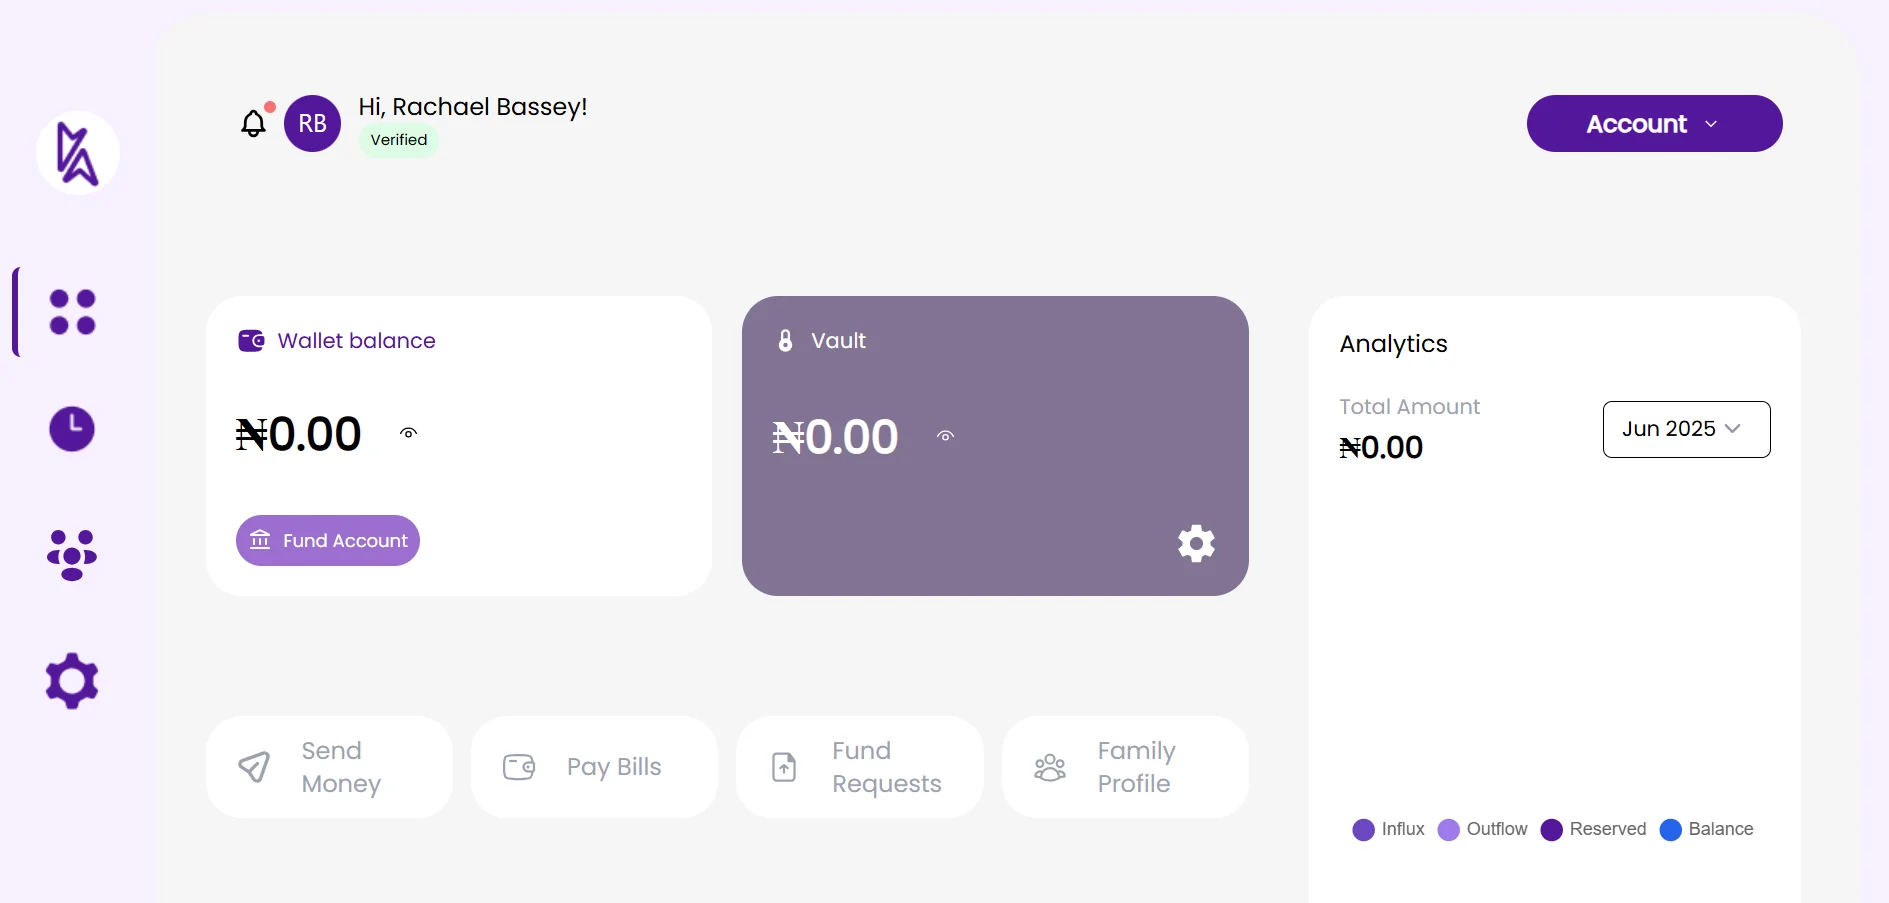The width and height of the screenshot is (1889, 903).
Task: Click the Fund Account button
Action: click(x=328, y=541)
